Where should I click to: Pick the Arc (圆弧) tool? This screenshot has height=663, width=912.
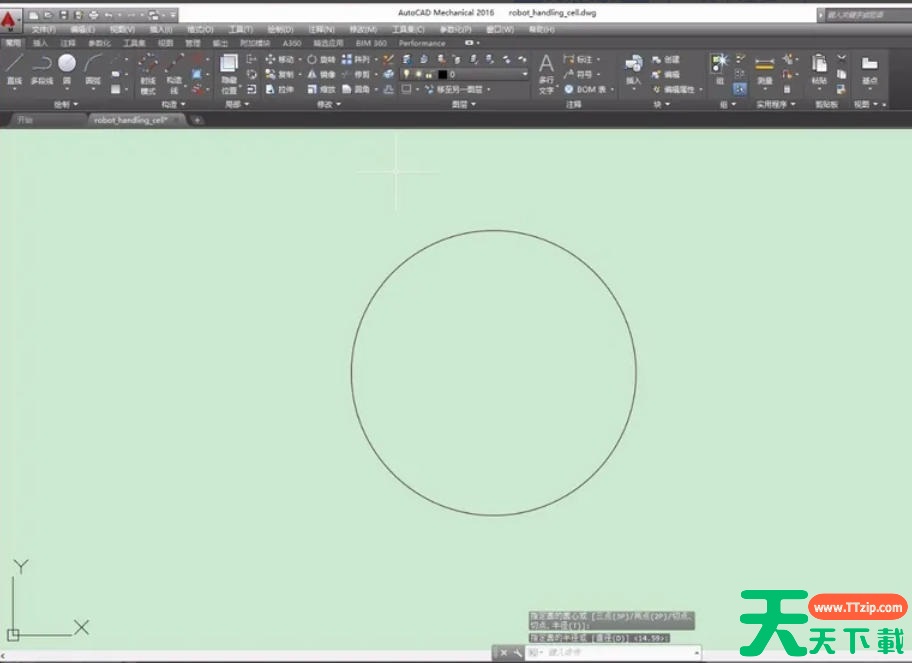[x=93, y=67]
